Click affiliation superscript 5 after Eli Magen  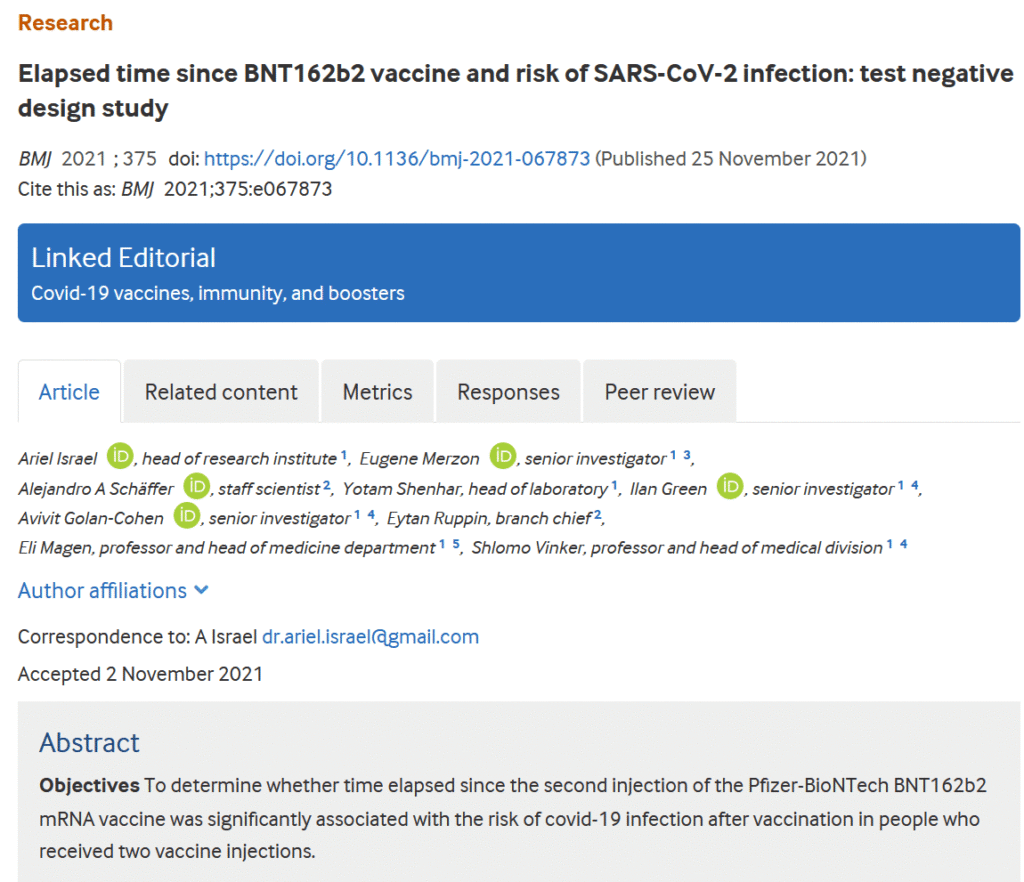coord(456,543)
